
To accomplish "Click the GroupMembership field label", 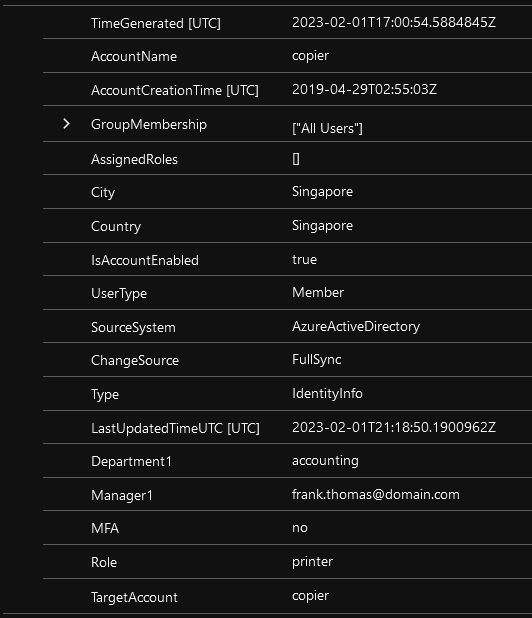I will [x=149, y=125].
